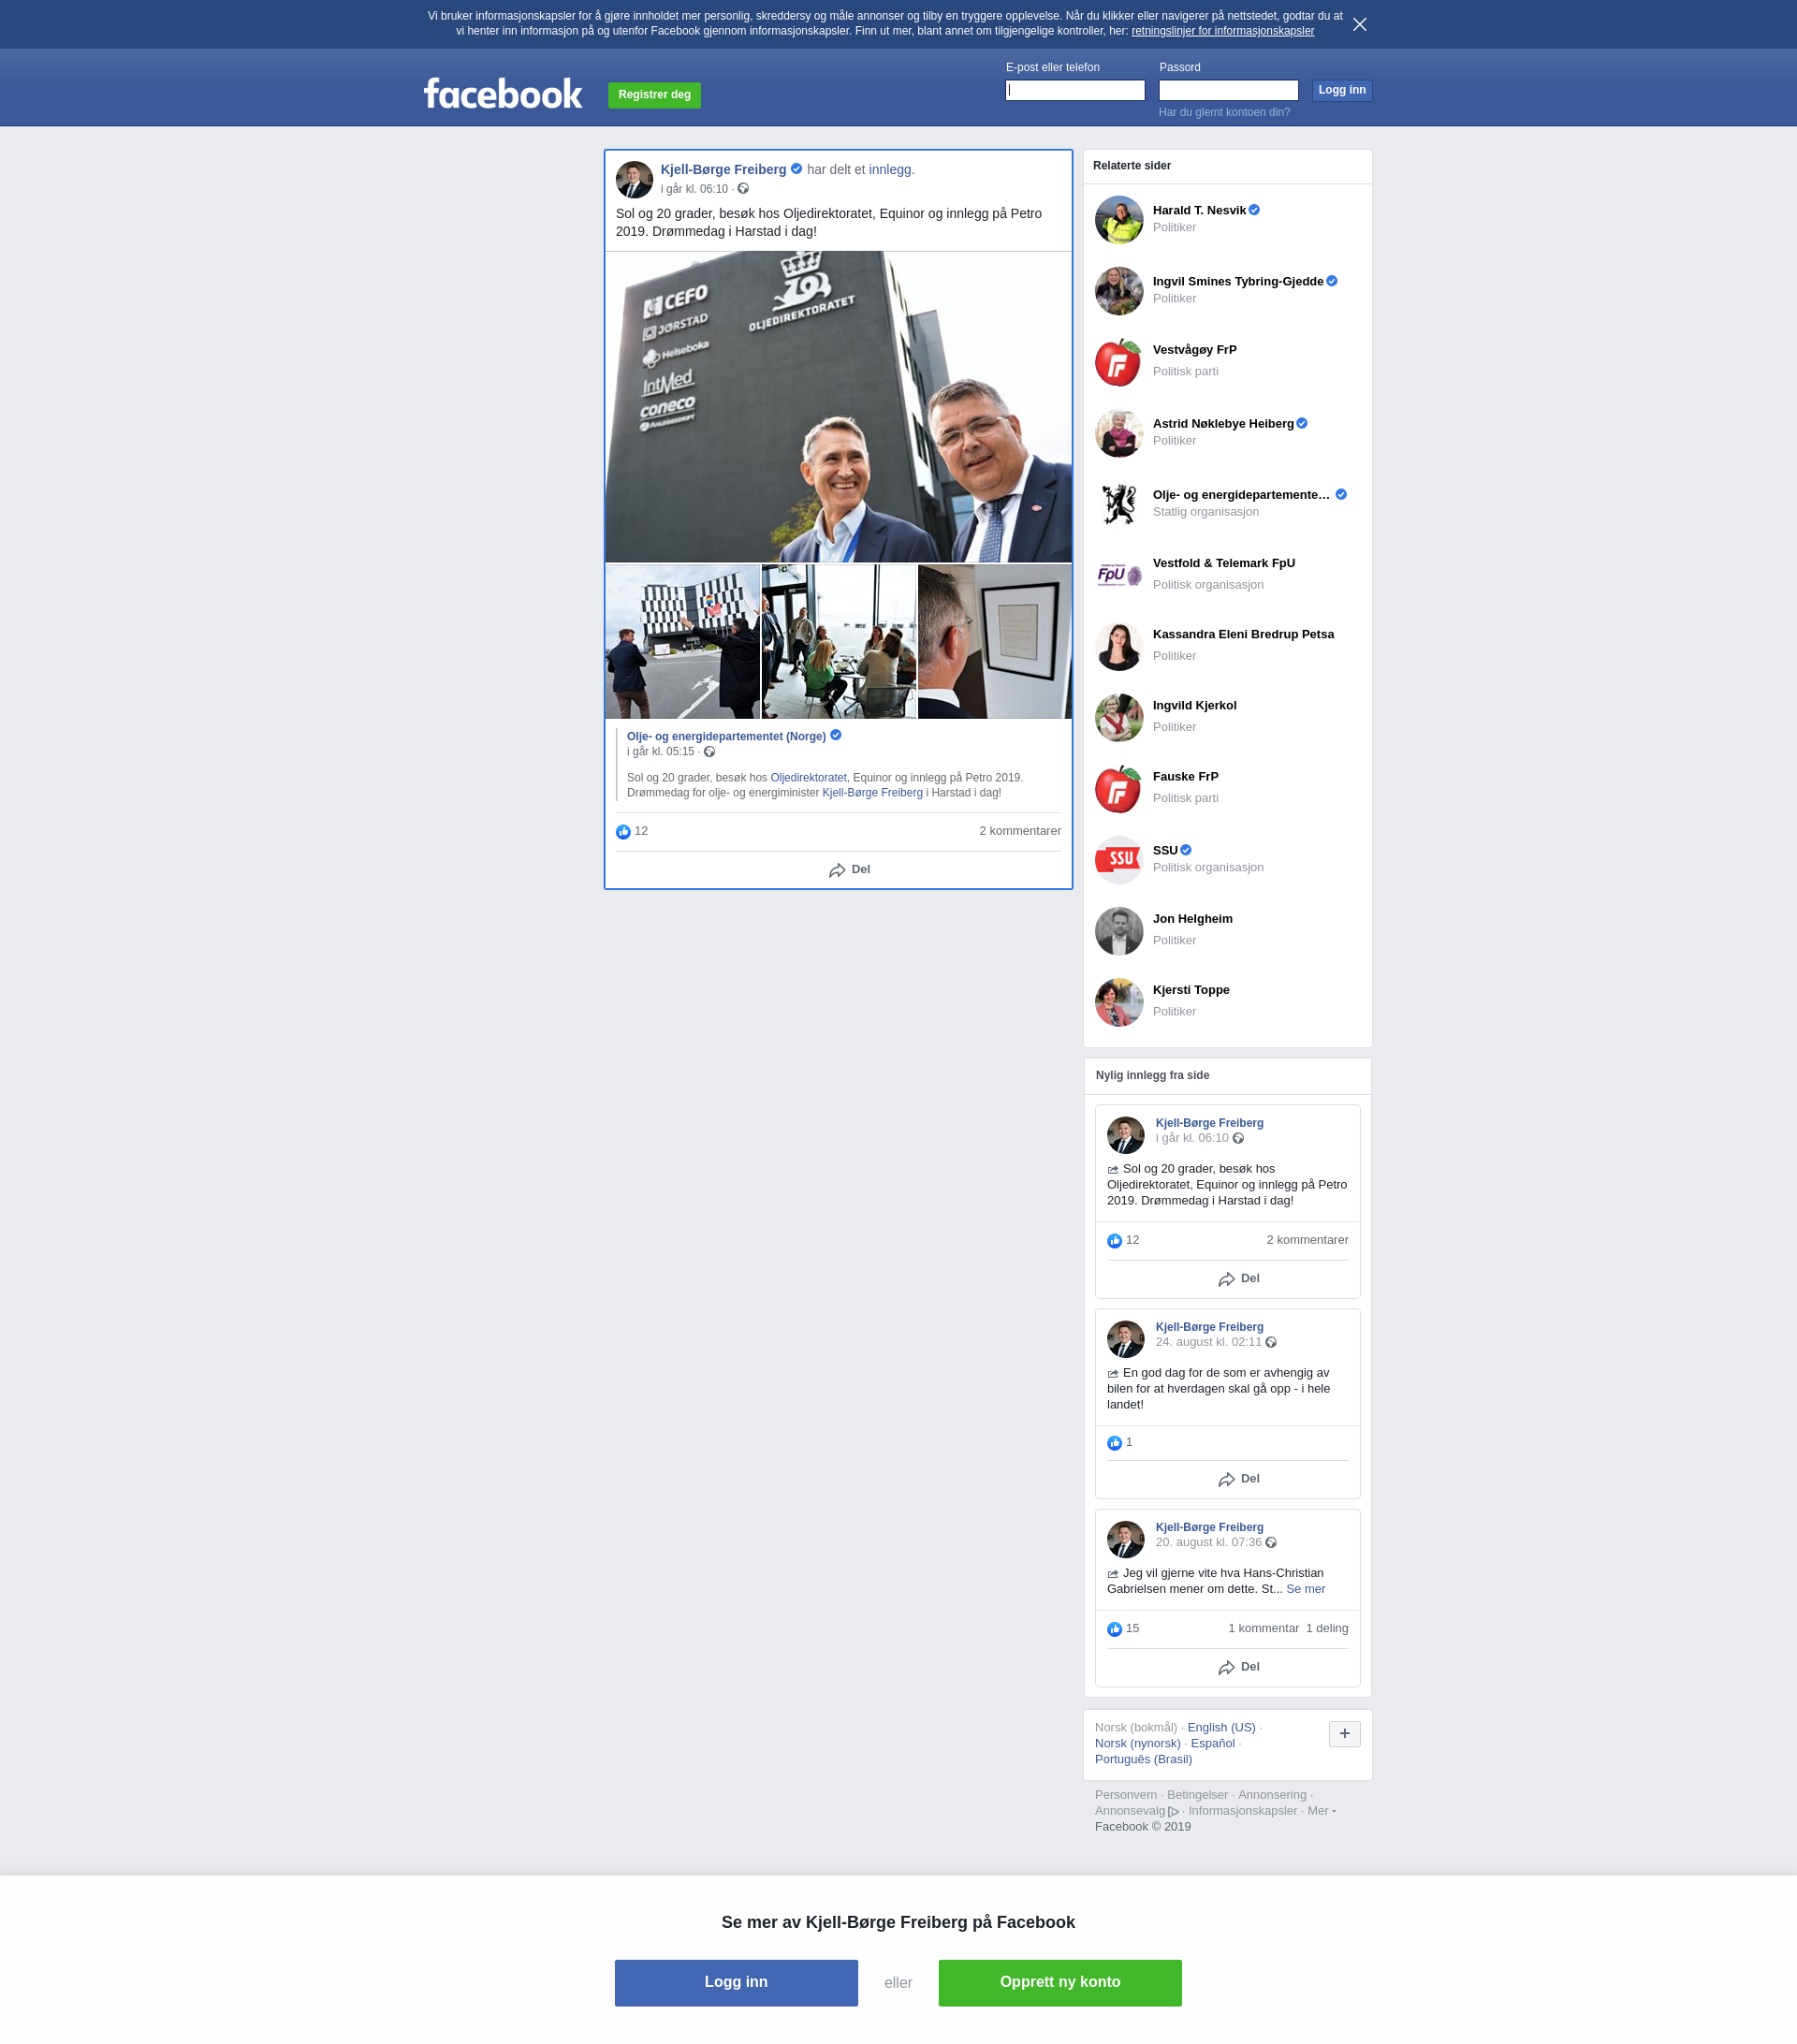Click the like reaction icon on main post
Viewport: 1797px width, 2044px height.
click(623, 832)
